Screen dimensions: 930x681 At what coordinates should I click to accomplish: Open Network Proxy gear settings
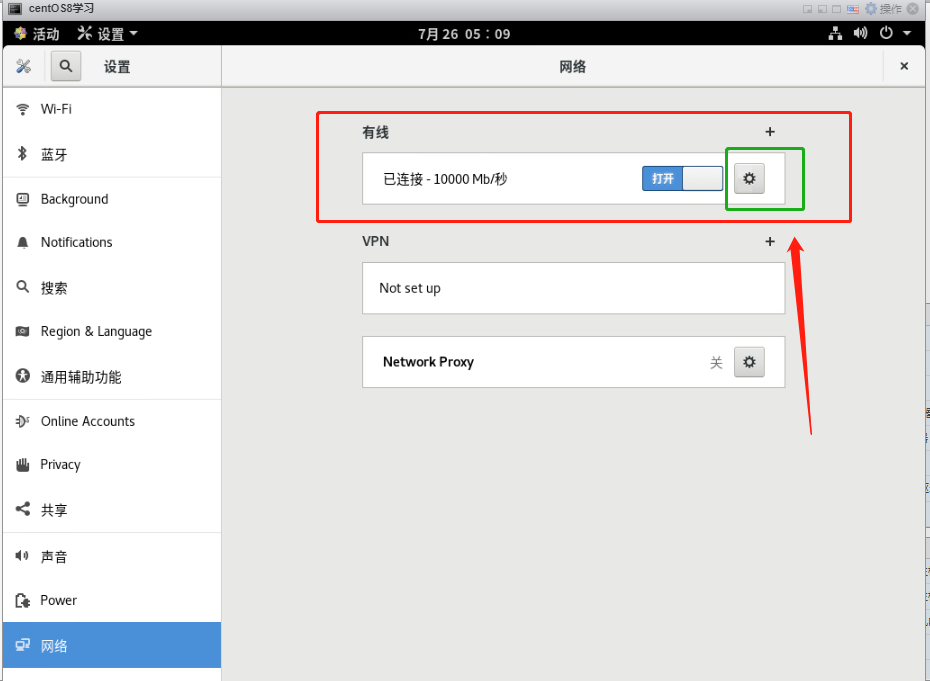pyautogui.click(x=749, y=362)
